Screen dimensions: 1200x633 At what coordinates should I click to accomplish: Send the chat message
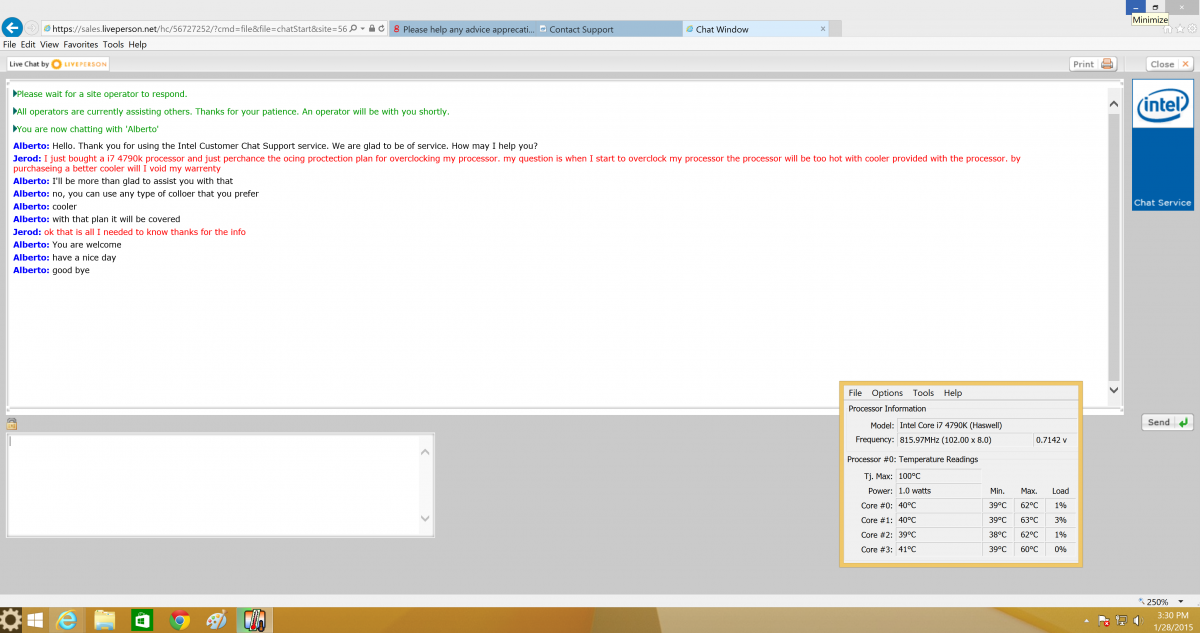pos(1168,423)
